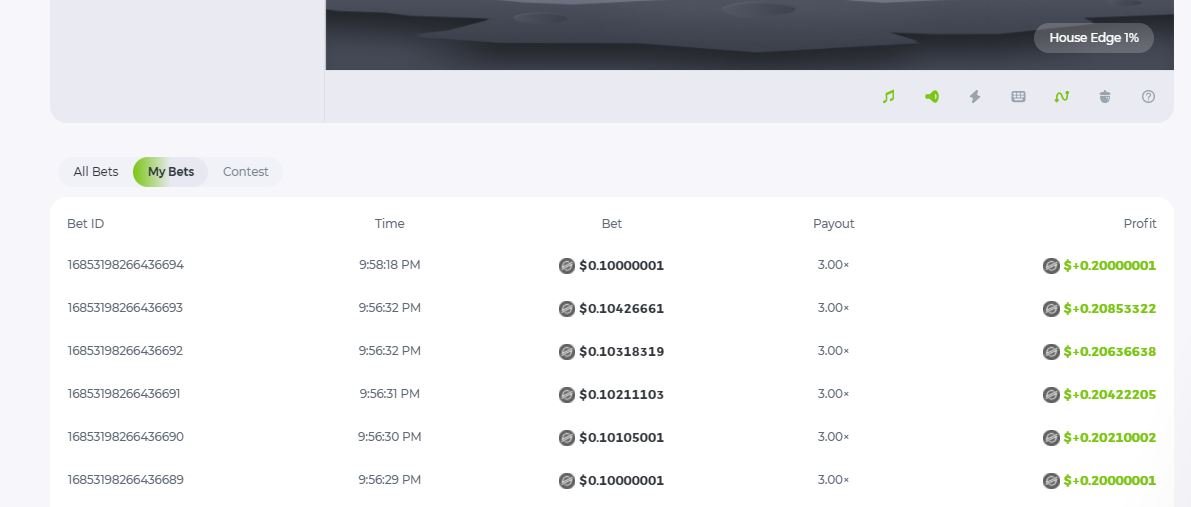This screenshot has width=1191, height=507.
Task: Click bet ID ending in 436691
Action: click(x=124, y=394)
